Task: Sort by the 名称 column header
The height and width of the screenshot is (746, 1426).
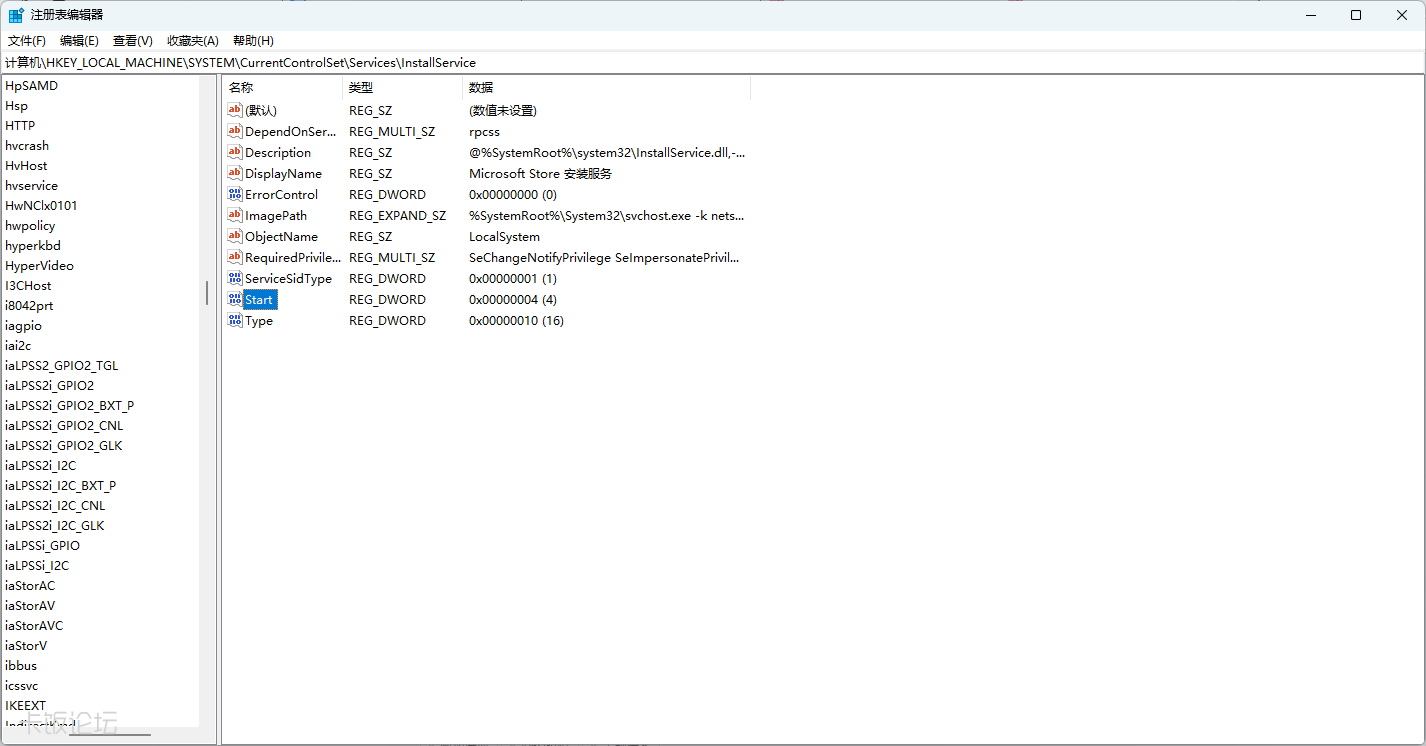Action: coord(282,88)
